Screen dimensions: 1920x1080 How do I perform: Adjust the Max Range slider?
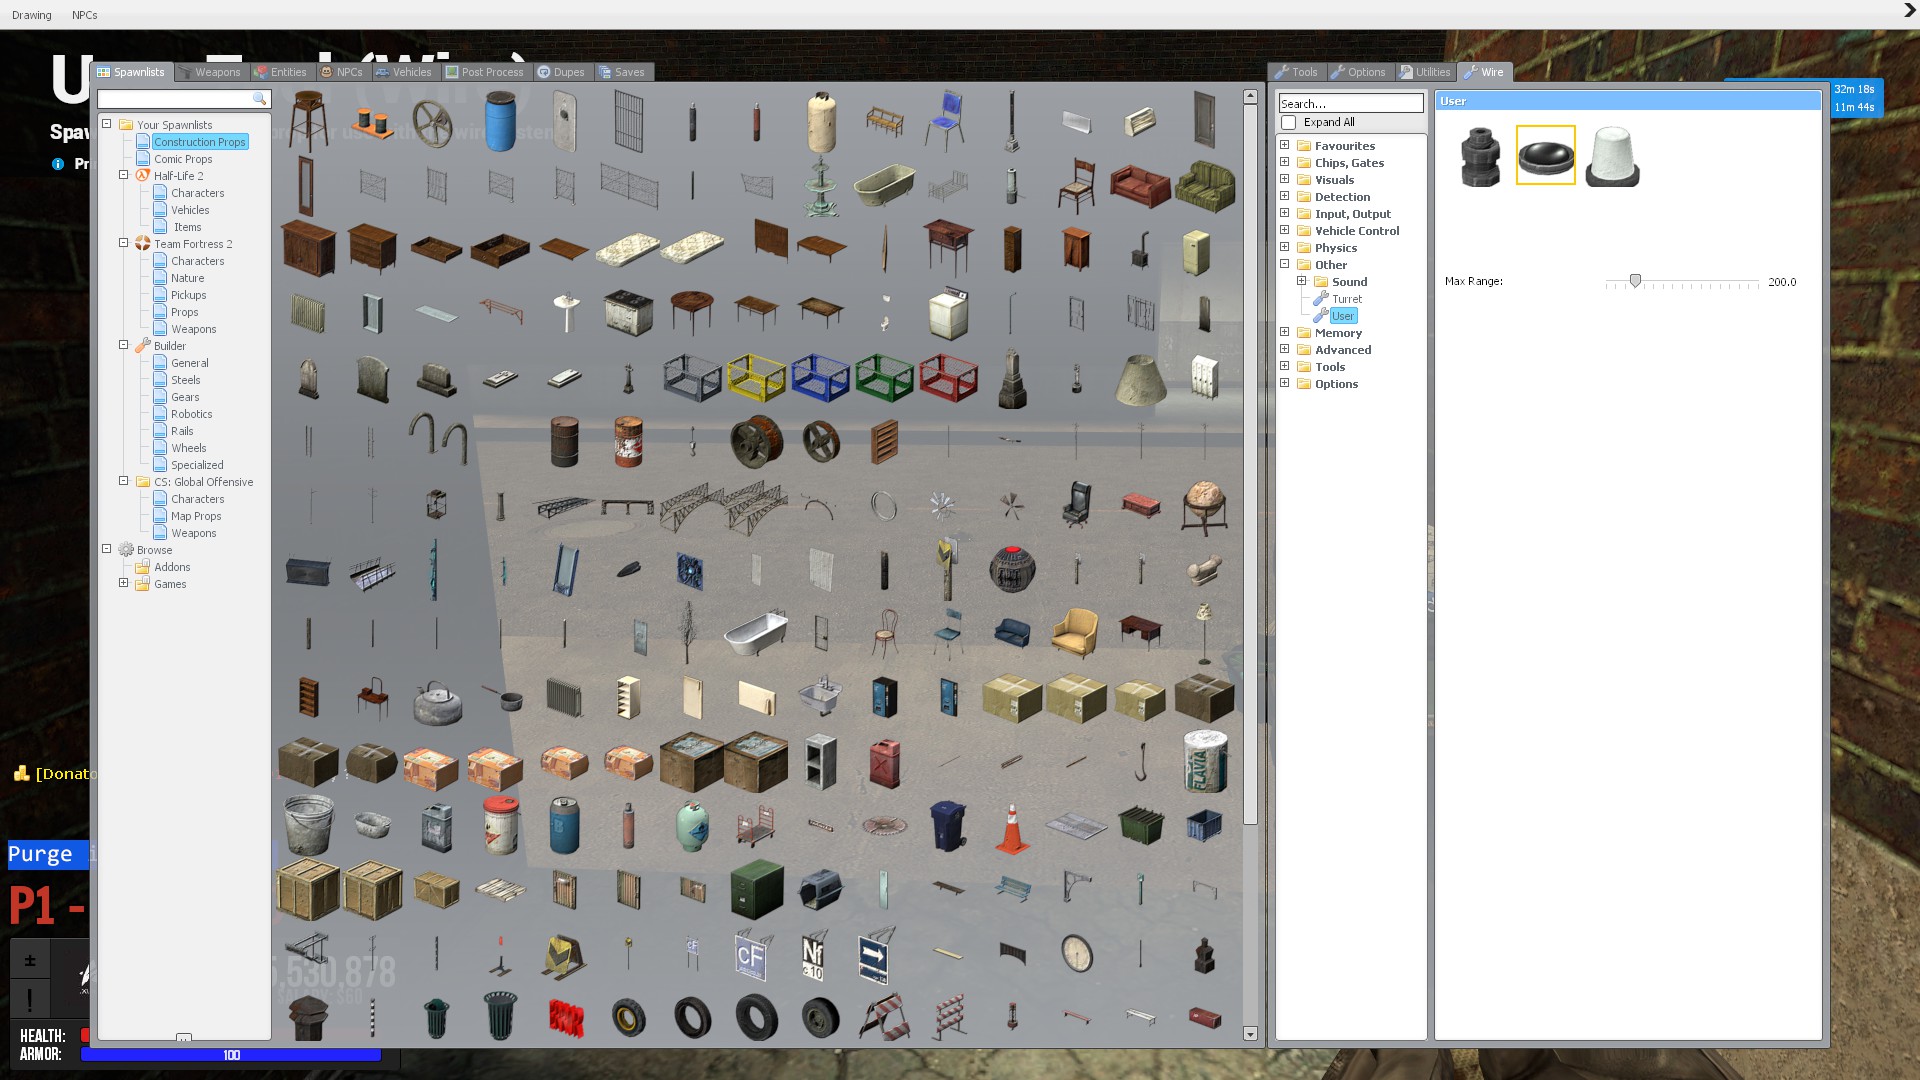click(1635, 282)
